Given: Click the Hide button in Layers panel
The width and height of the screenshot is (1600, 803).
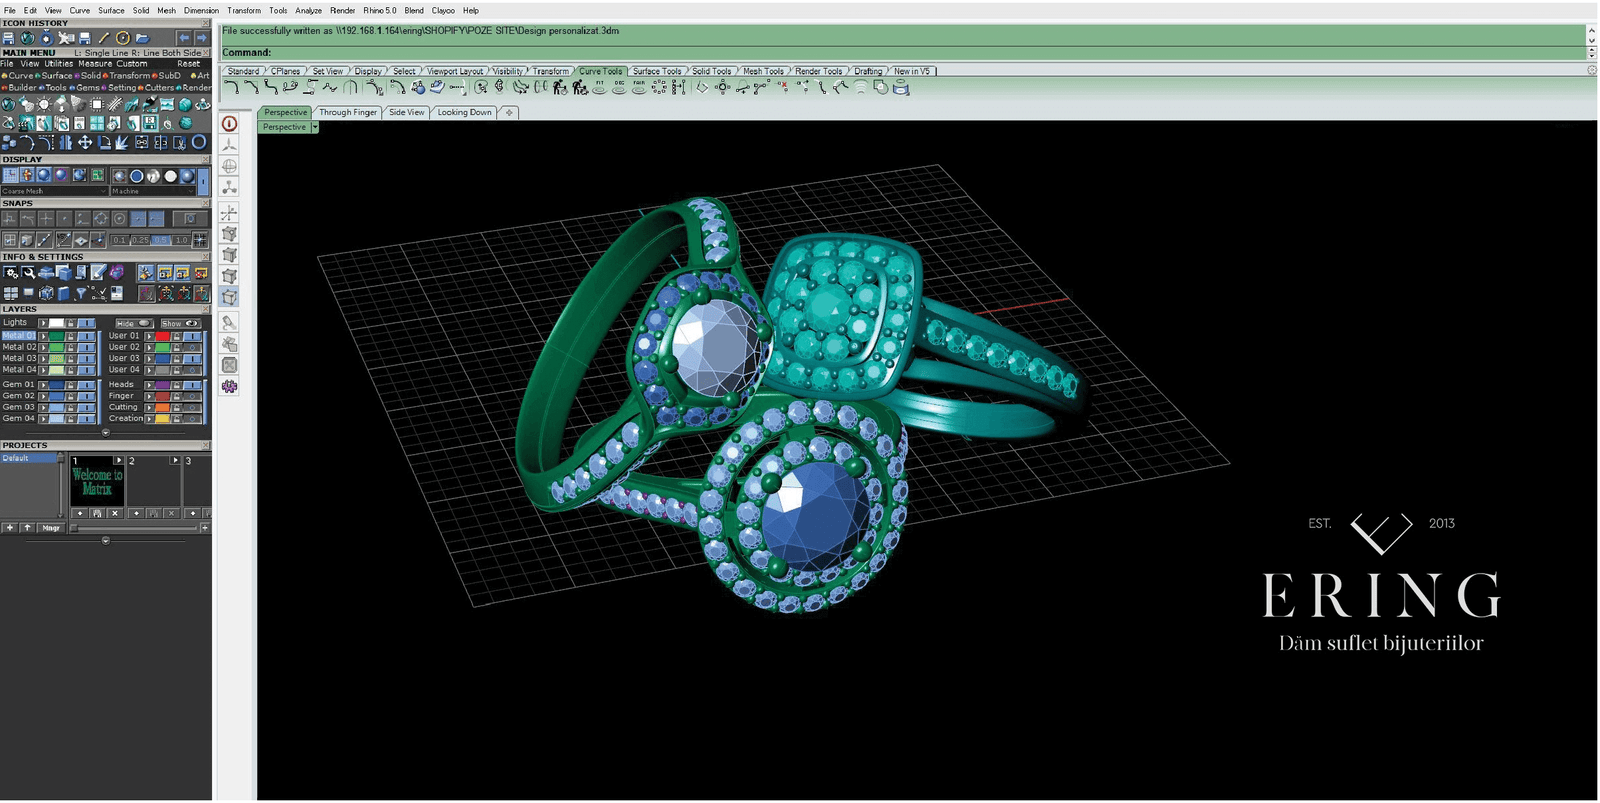Looking at the screenshot, I should coord(133,323).
